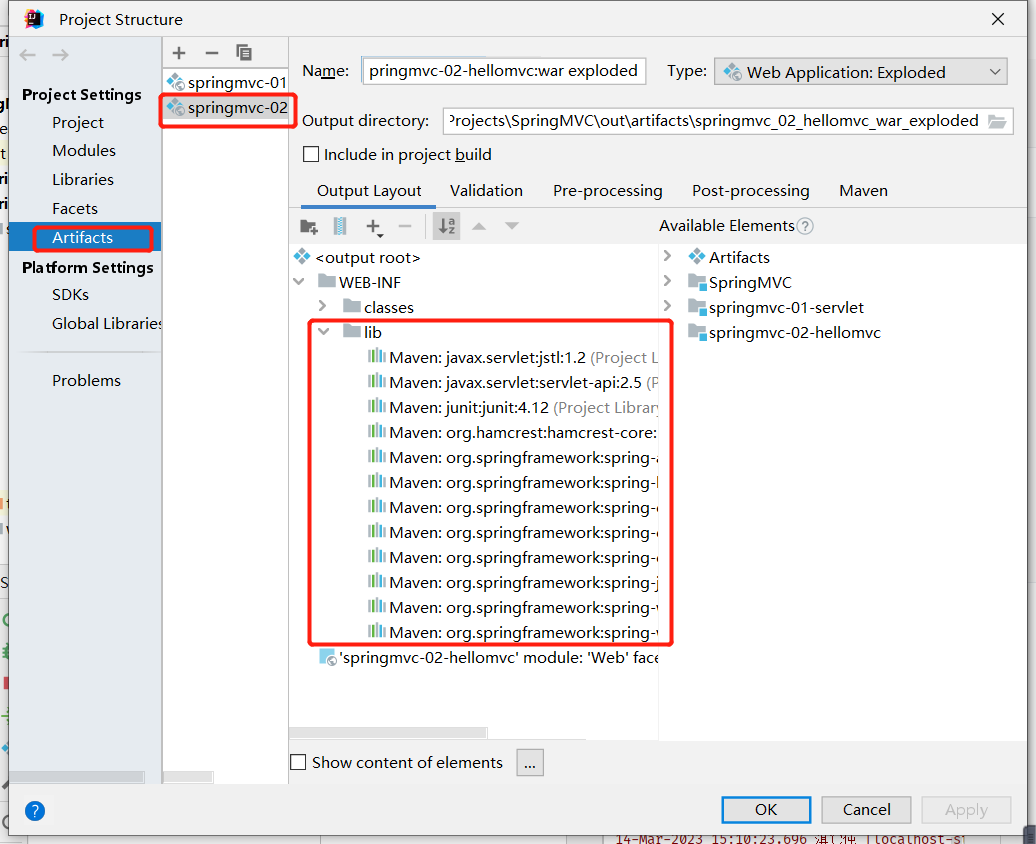Remove element from output layout toolbar

point(405,227)
